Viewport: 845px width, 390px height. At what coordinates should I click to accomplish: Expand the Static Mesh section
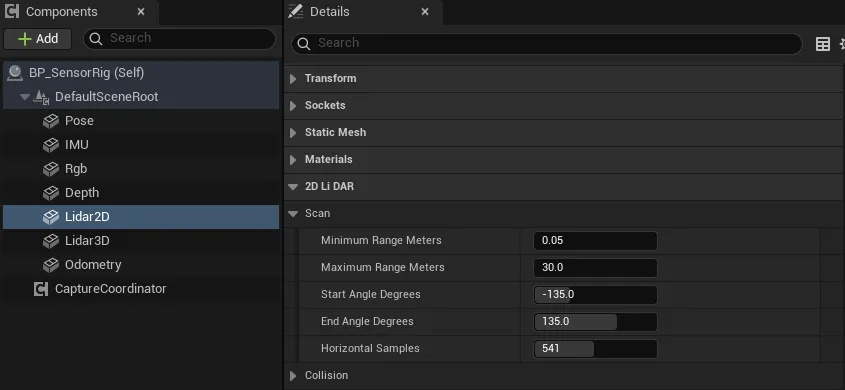tap(293, 133)
